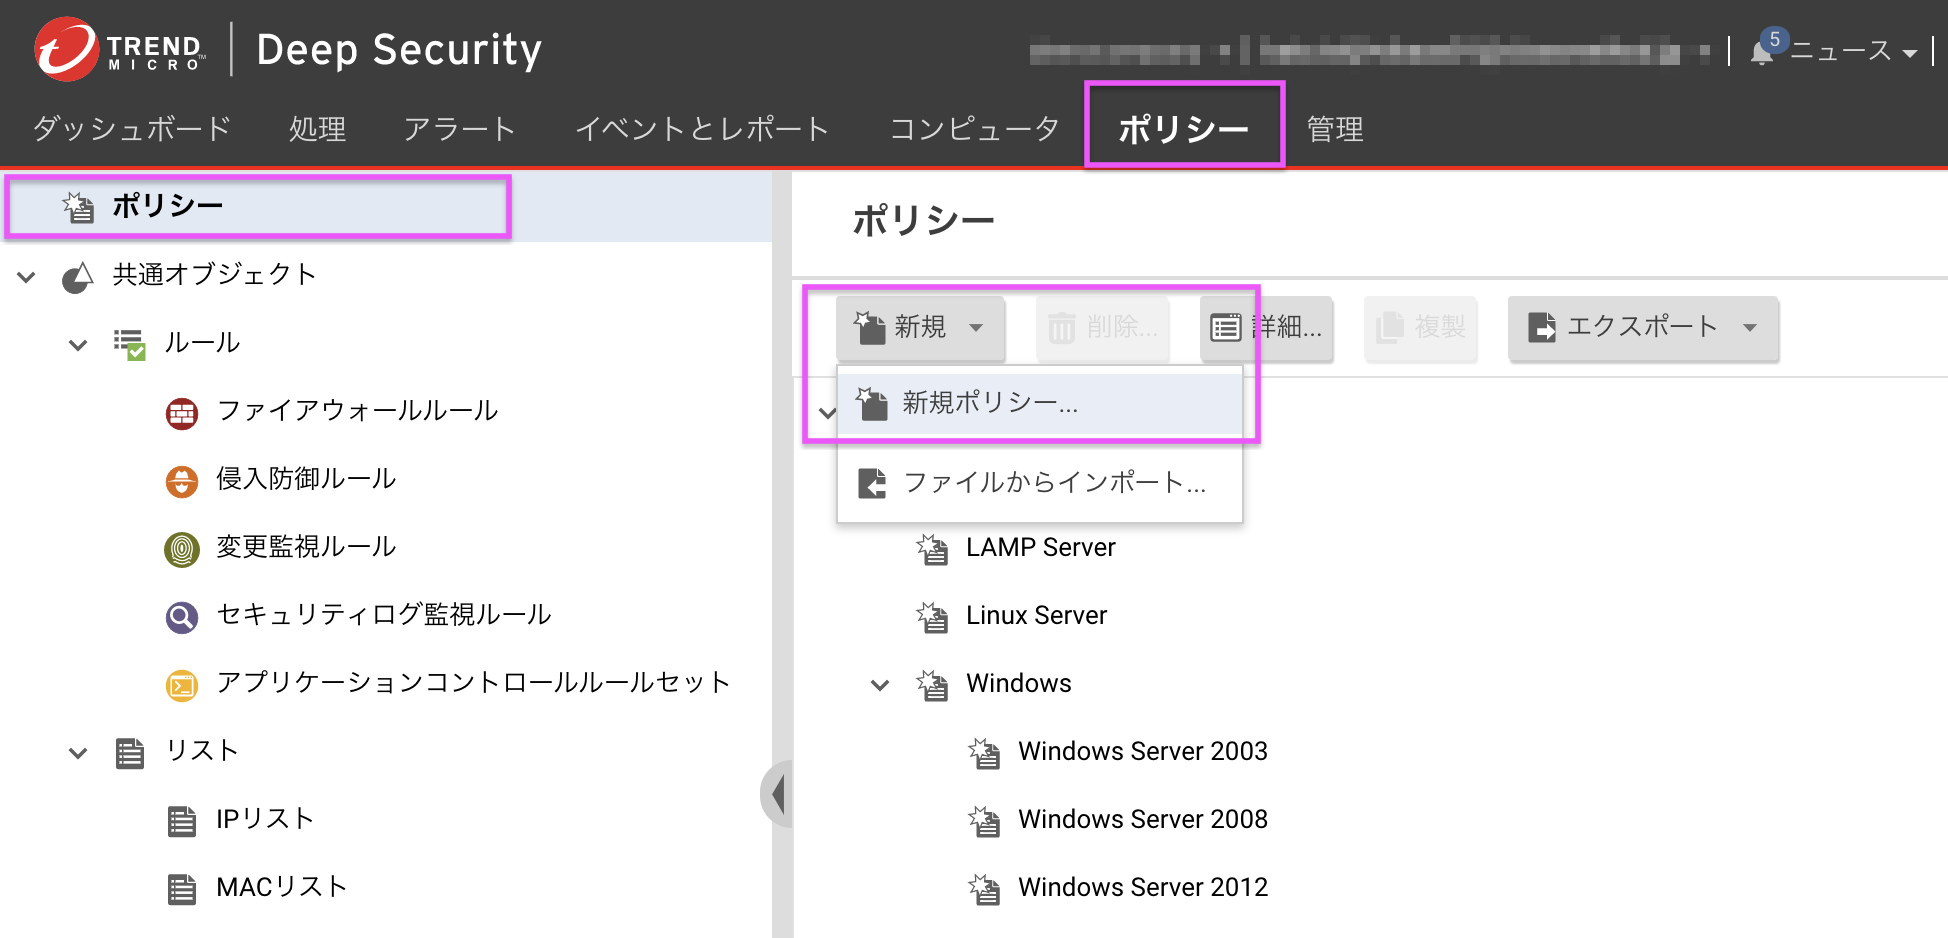This screenshot has width=1948, height=938.
Task: Click the 詳細 button
Action: 1266,328
